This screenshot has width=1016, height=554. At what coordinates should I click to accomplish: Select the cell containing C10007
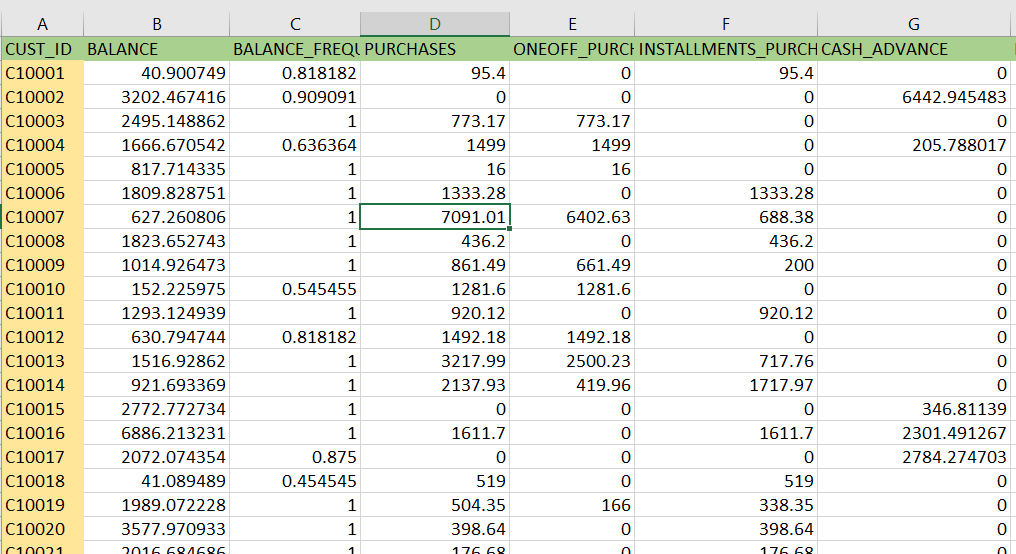[x=42, y=217]
